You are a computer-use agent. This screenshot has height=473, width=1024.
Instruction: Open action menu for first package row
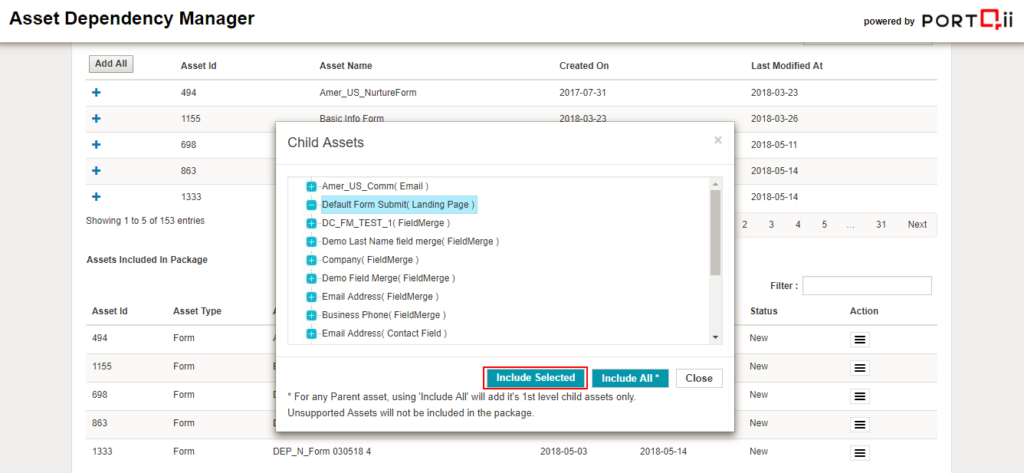(x=860, y=340)
